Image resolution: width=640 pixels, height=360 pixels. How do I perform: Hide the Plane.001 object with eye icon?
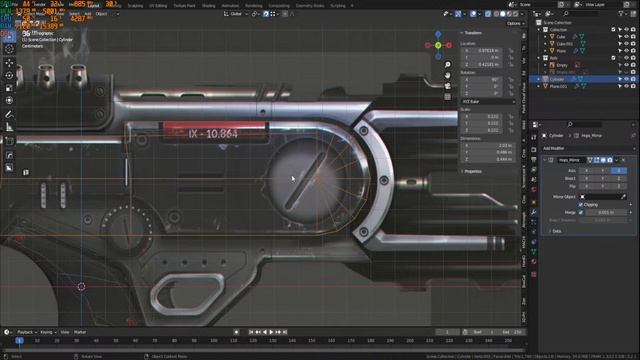pos(626,86)
